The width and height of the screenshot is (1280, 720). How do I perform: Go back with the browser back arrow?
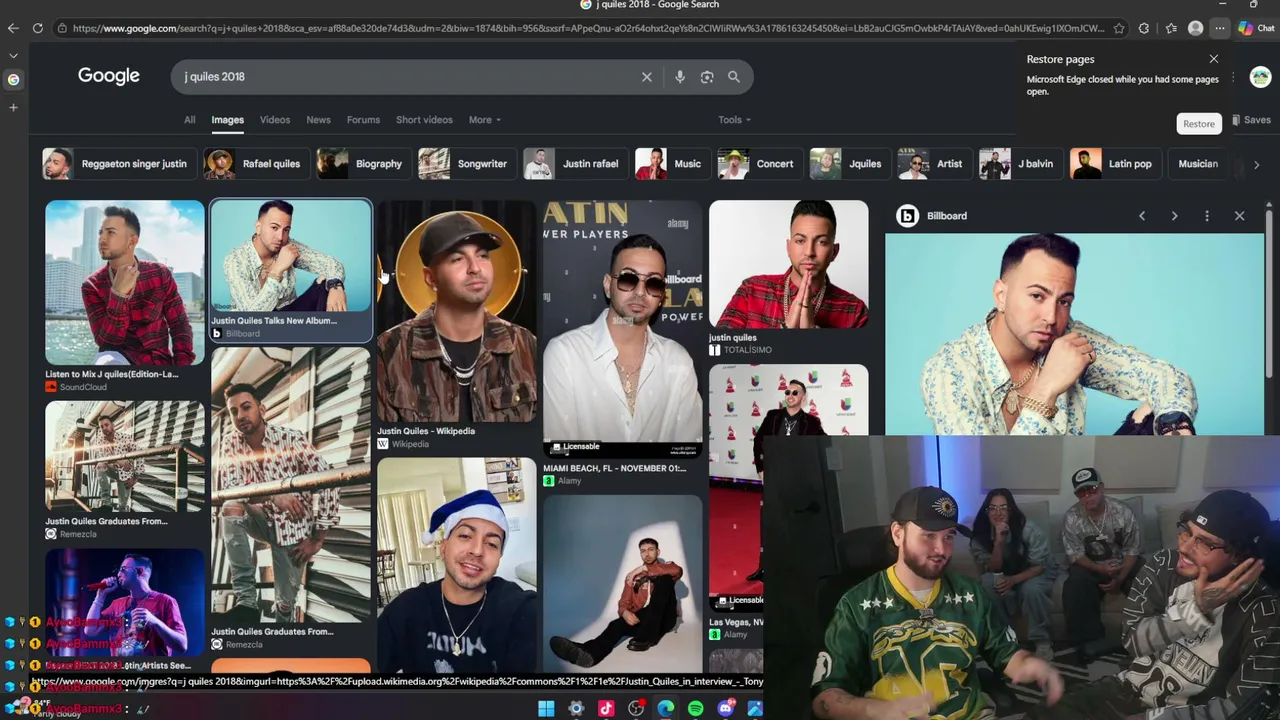click(x=13, y=28)
